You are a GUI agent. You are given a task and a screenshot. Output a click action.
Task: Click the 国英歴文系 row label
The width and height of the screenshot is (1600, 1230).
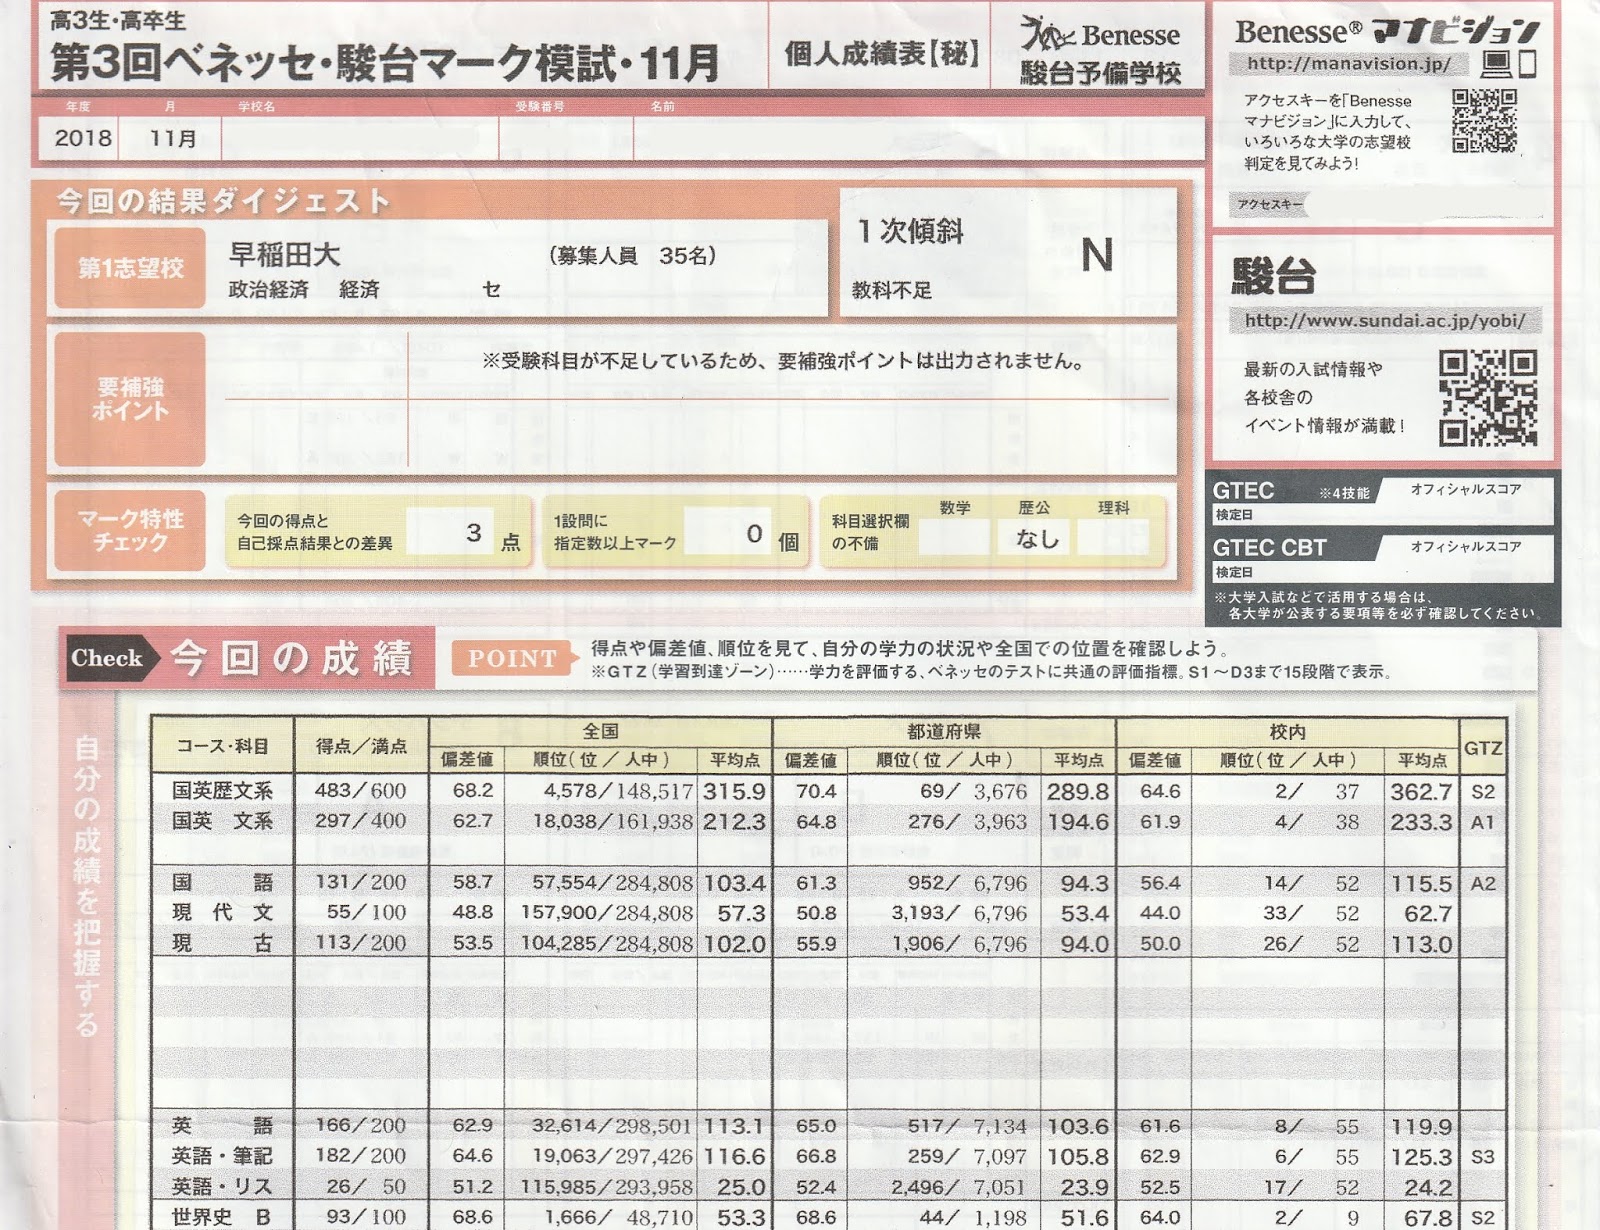tap(222, 790)
